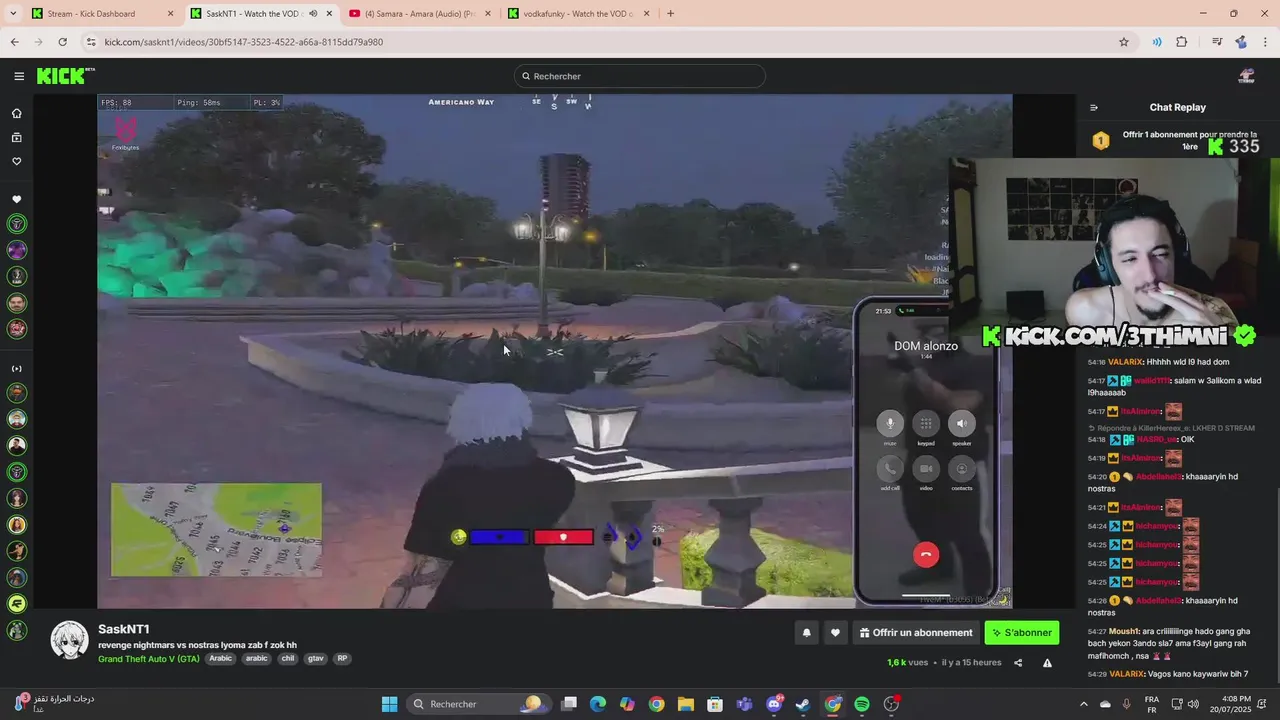Click Moush1 username in chat replay
This screenshot has width=1280, height=720.
coord(1124,631)
